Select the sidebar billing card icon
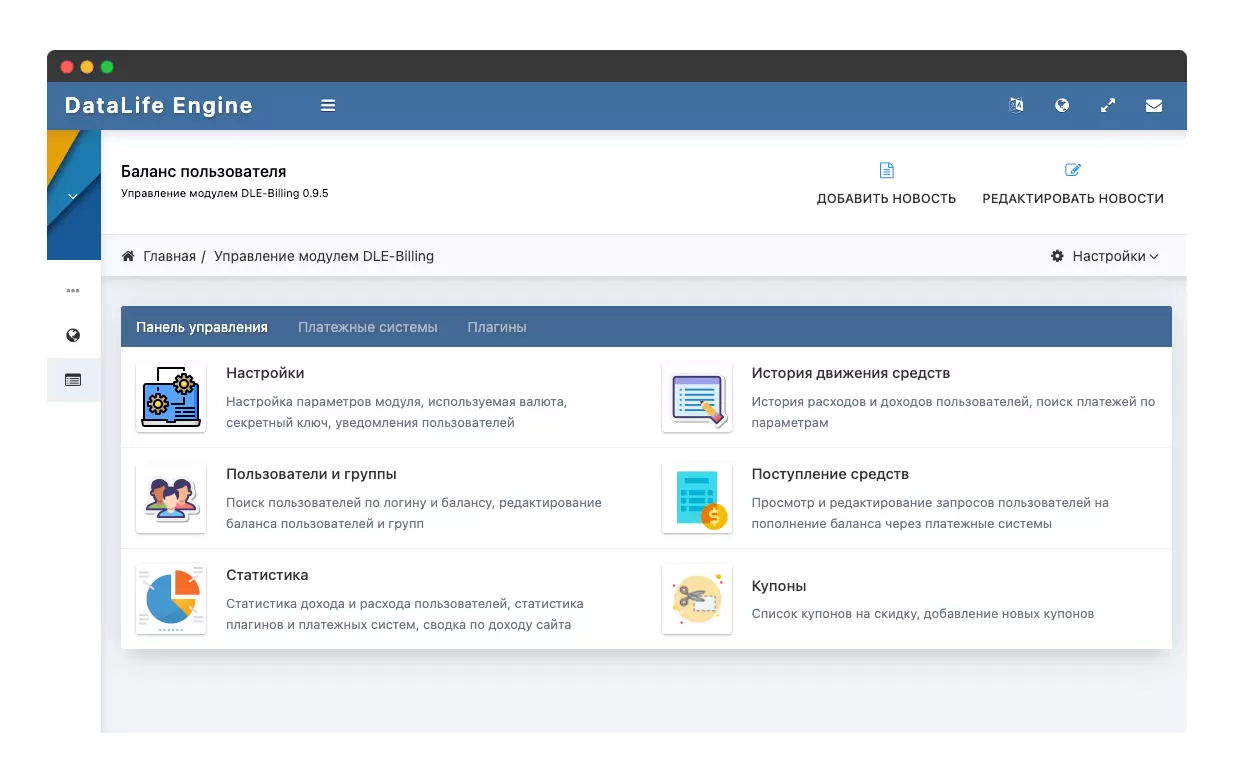Image resolution: width=1234 pixels, height=782 pixels. [73, 380]
